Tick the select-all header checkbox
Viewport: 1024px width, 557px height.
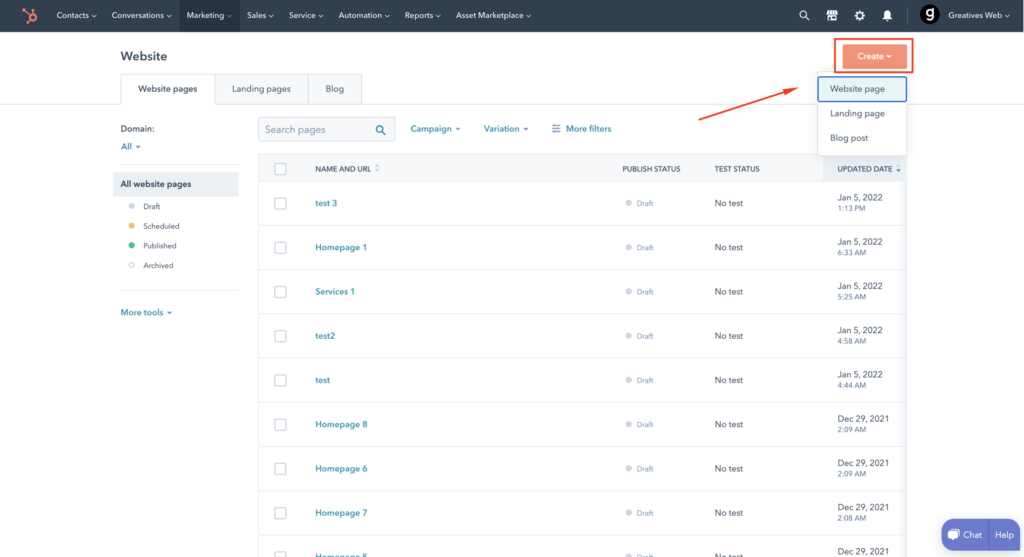pyautogui.click(x=280, y=169)
